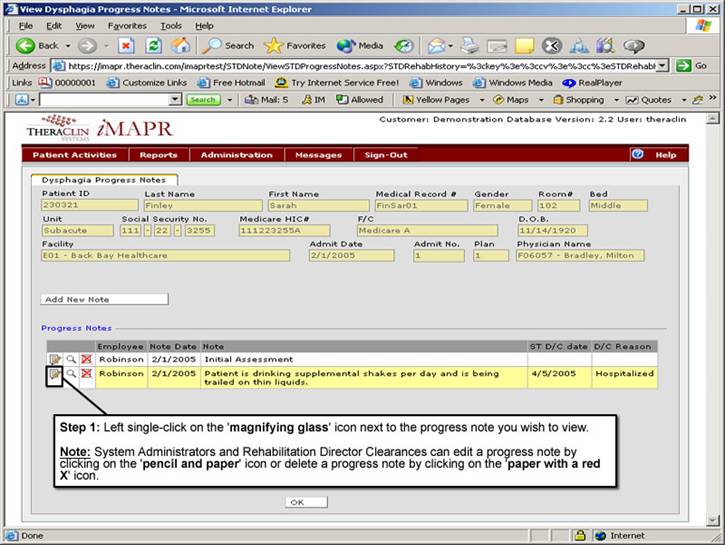Screen dimensions: 725x545
Task: Open the Administration tab
Action: (x=237, y=155)
